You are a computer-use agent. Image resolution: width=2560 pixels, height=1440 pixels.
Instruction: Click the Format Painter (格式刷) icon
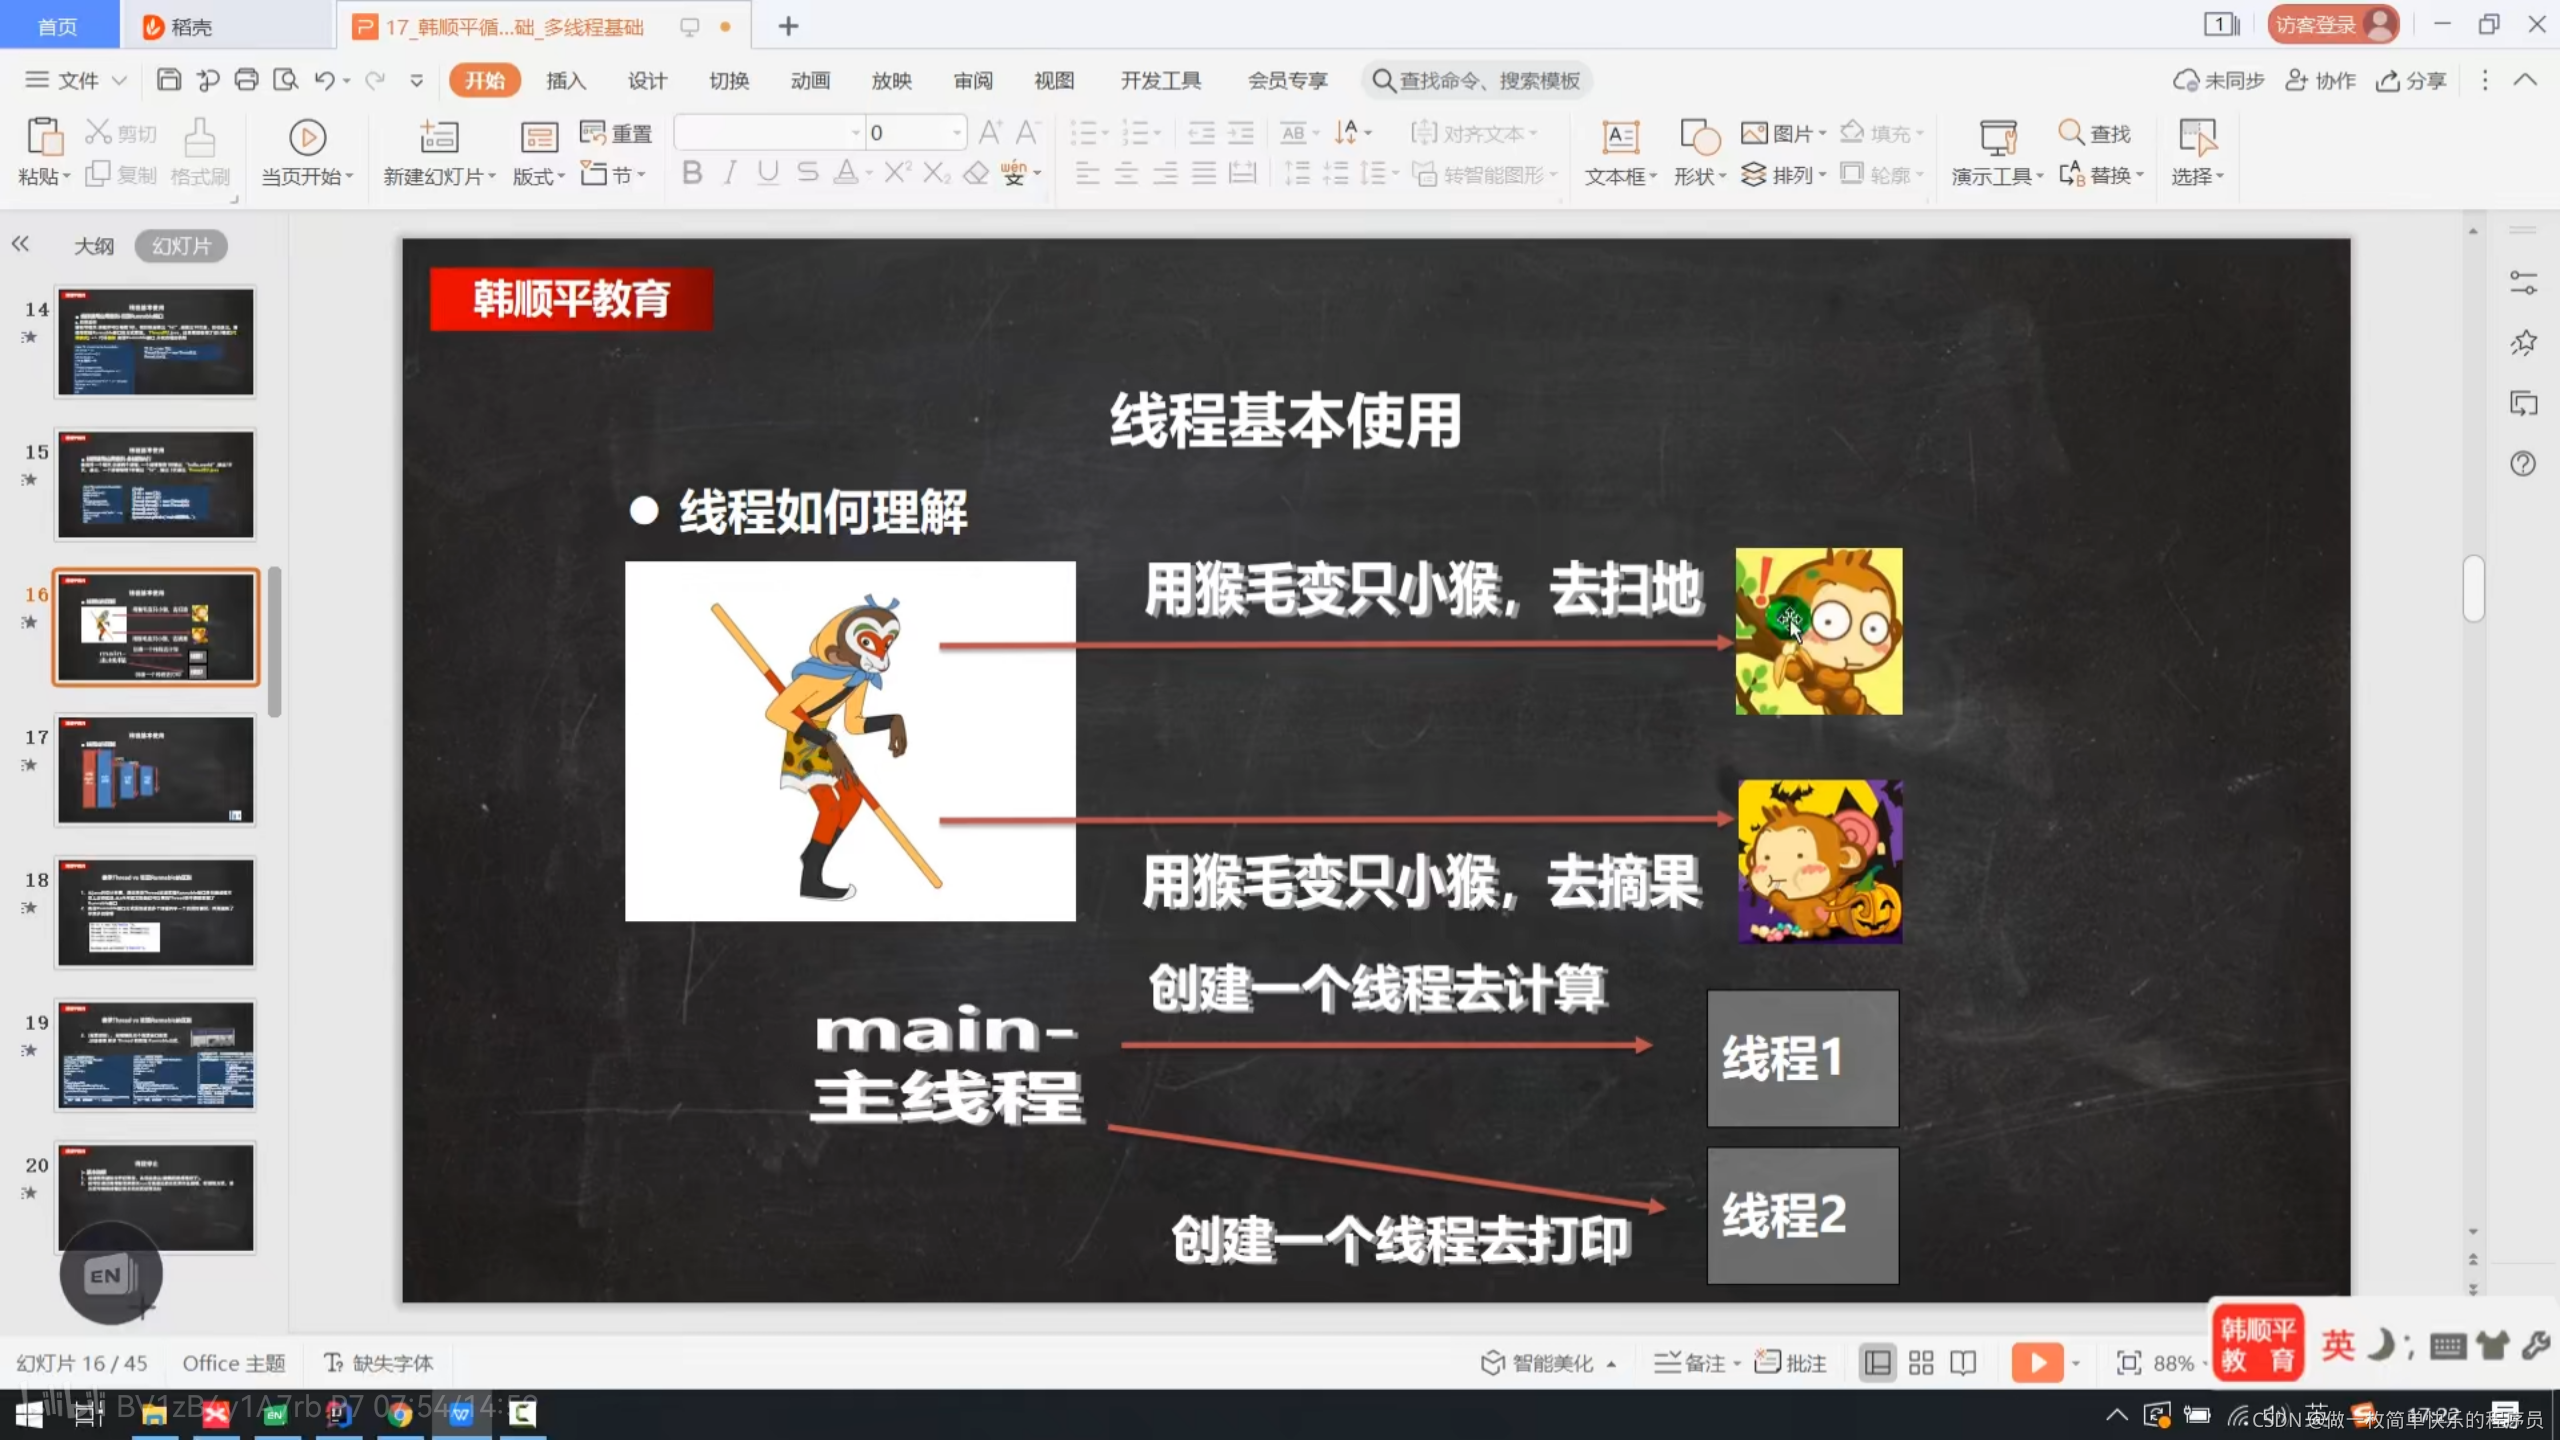tap(200, 137)
